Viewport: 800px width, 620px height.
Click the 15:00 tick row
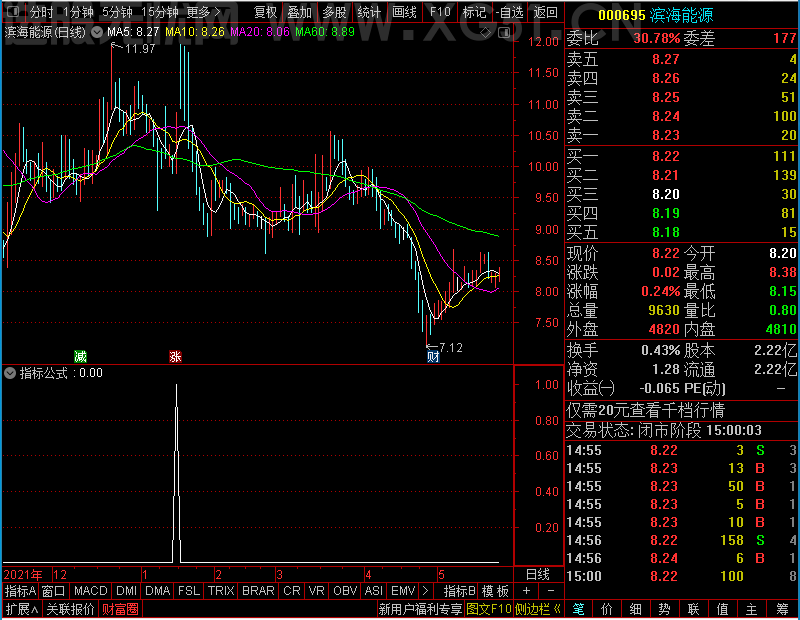point(682,576)
